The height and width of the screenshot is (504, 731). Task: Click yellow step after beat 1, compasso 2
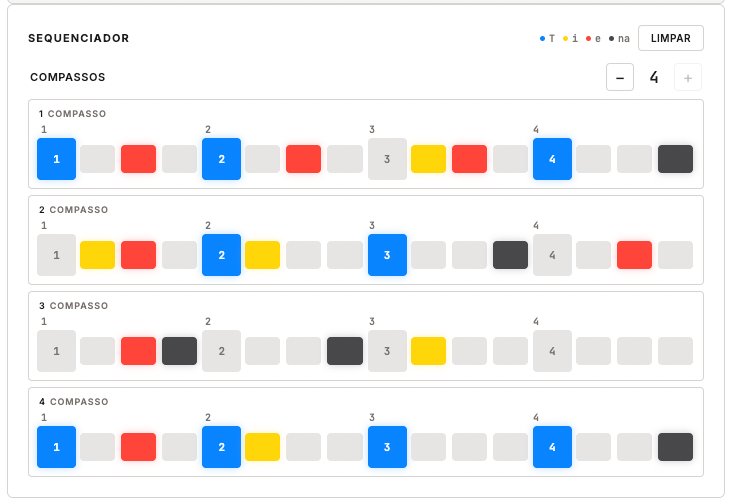(98, 255)
